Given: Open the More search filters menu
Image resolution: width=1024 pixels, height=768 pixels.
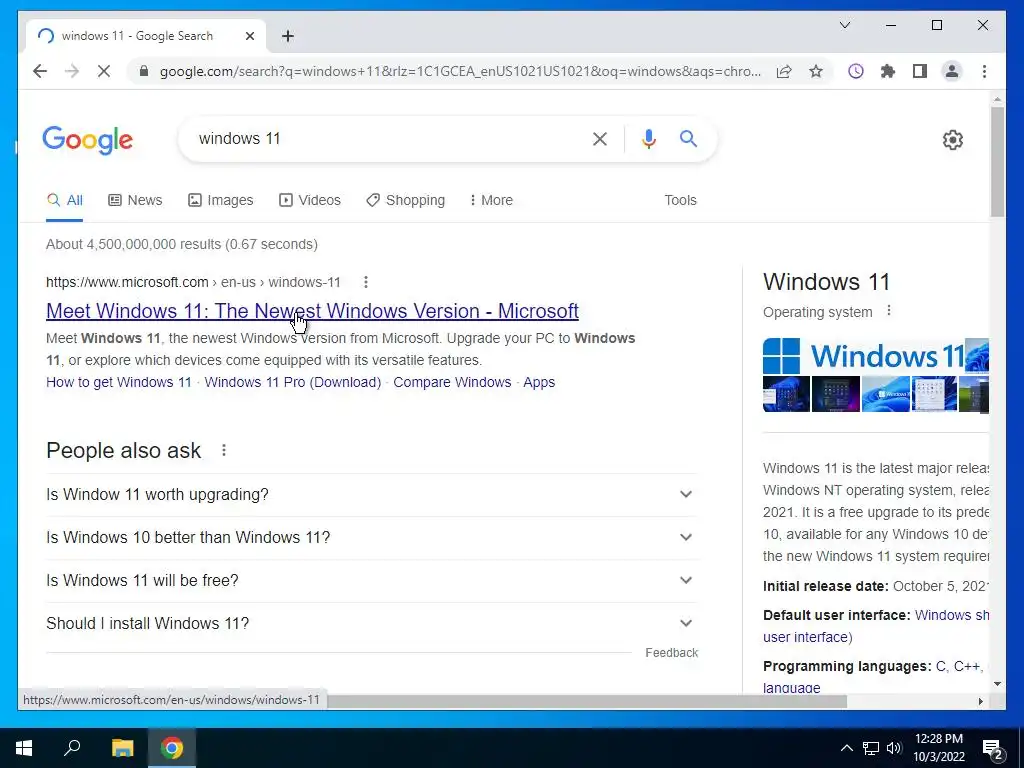Looking at the screenshot, I should click(491, 200).
